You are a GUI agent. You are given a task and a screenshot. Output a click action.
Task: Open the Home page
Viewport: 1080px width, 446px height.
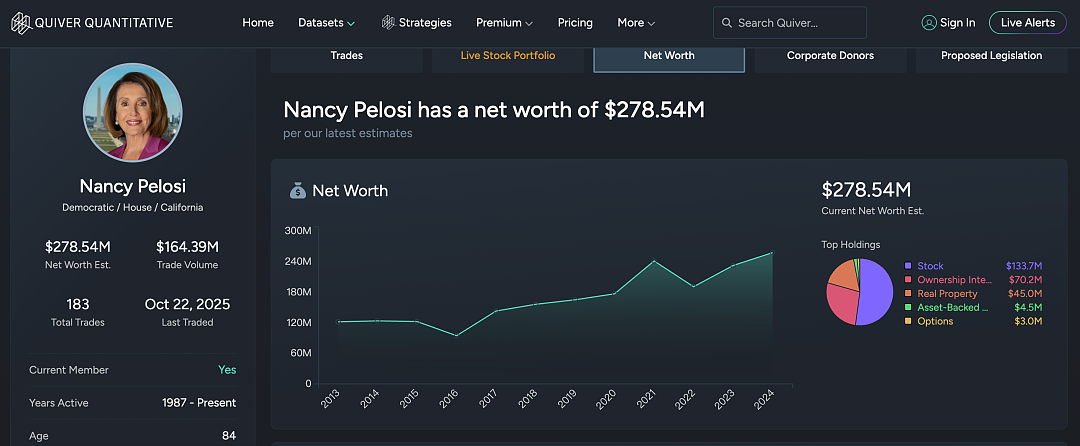point(258,23)
